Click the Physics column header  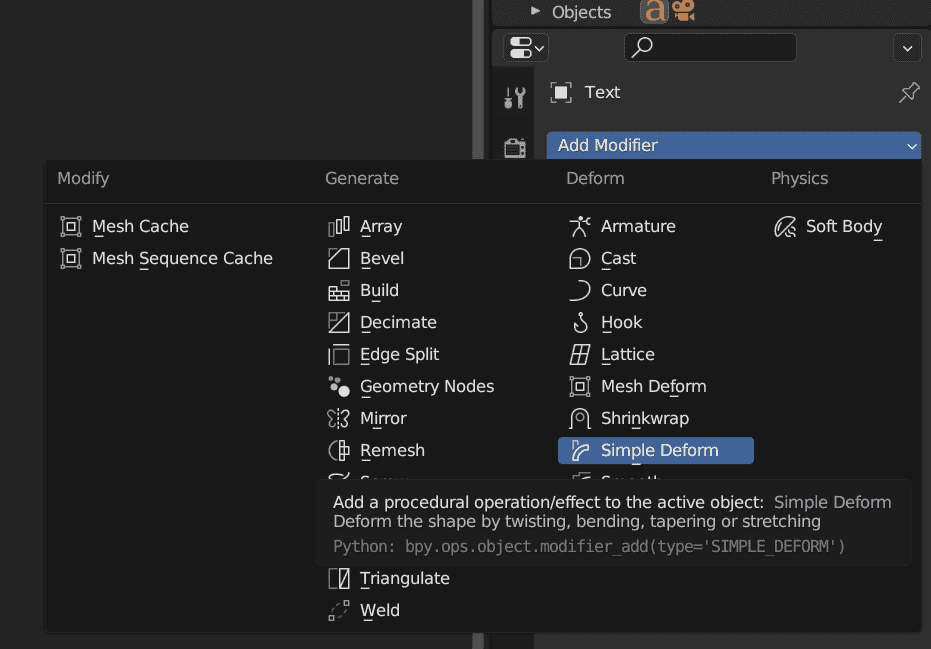tap(799, 178)
